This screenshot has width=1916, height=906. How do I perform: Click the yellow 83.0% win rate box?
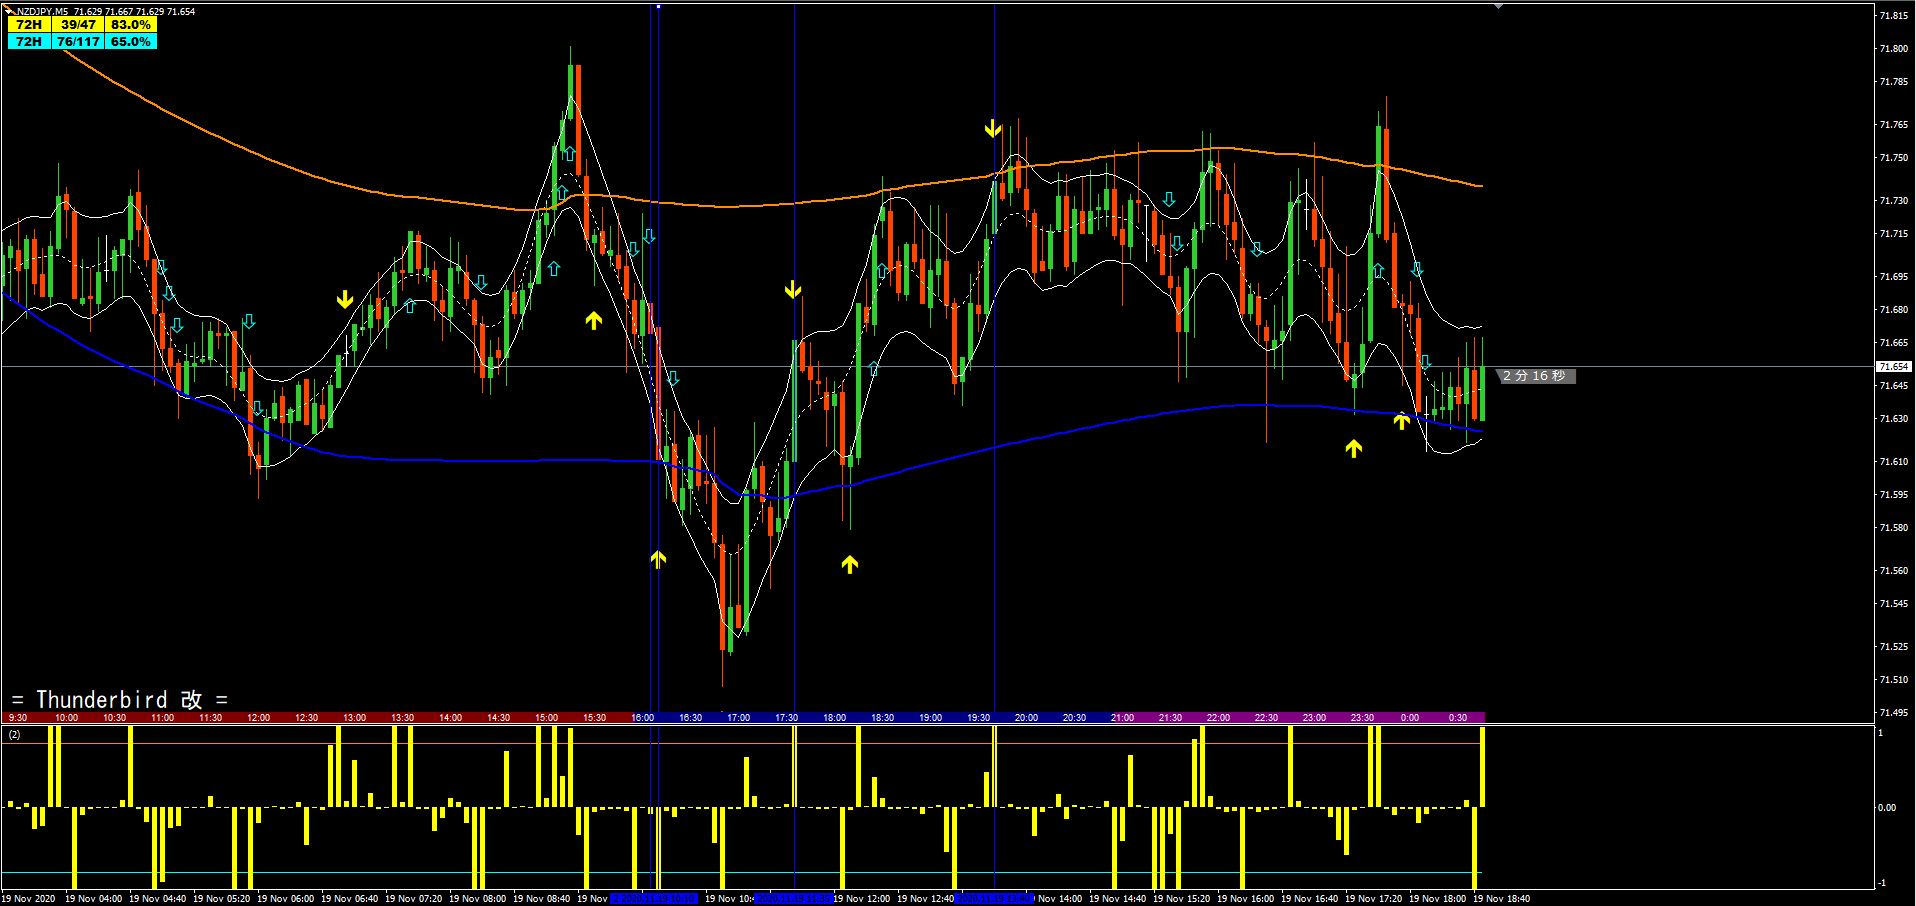coord(130,25)
